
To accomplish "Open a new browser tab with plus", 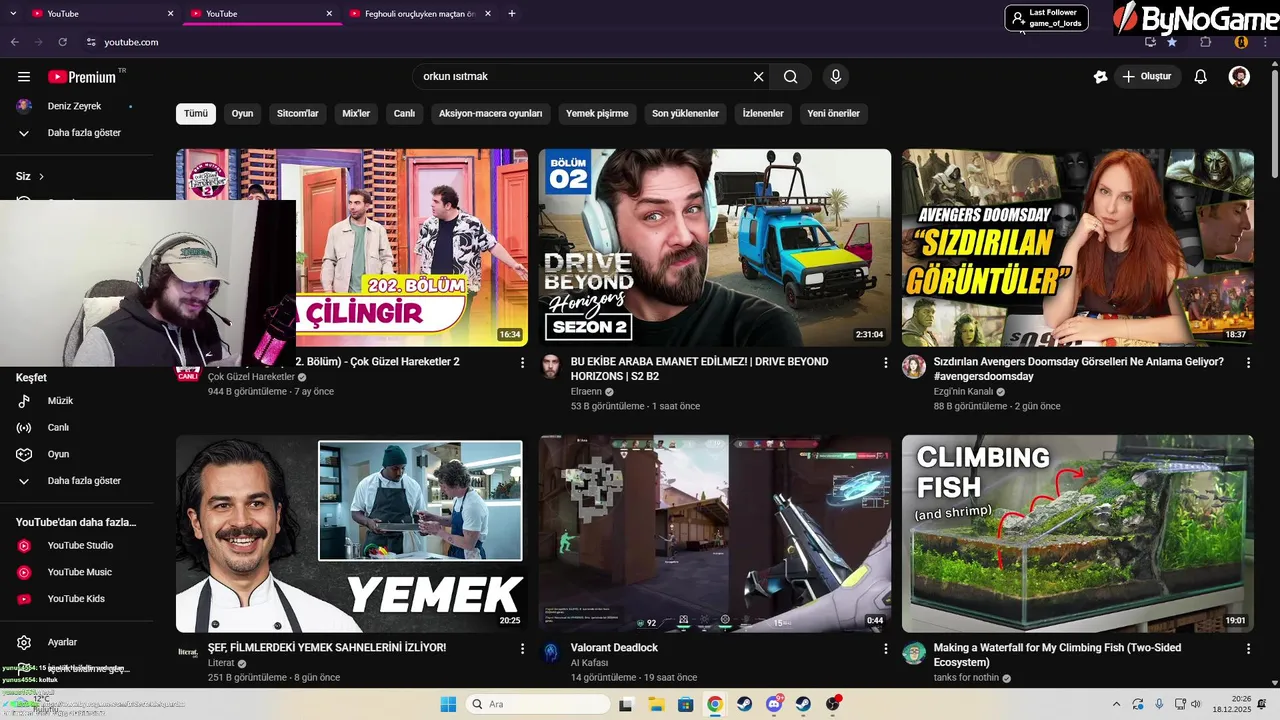I will coord(512,14).
